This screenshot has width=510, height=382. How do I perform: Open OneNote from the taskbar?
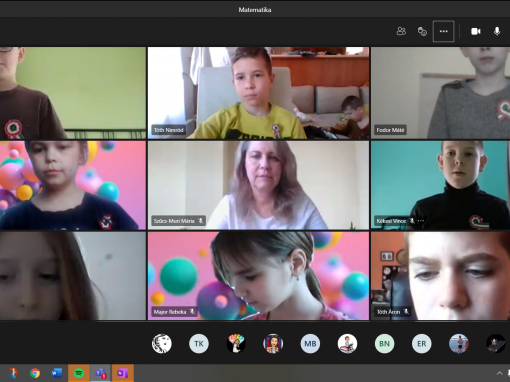coord(123,373)
